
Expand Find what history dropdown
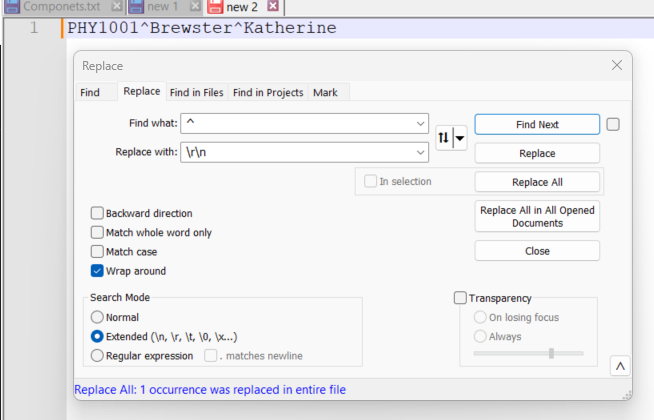(420, 123)
